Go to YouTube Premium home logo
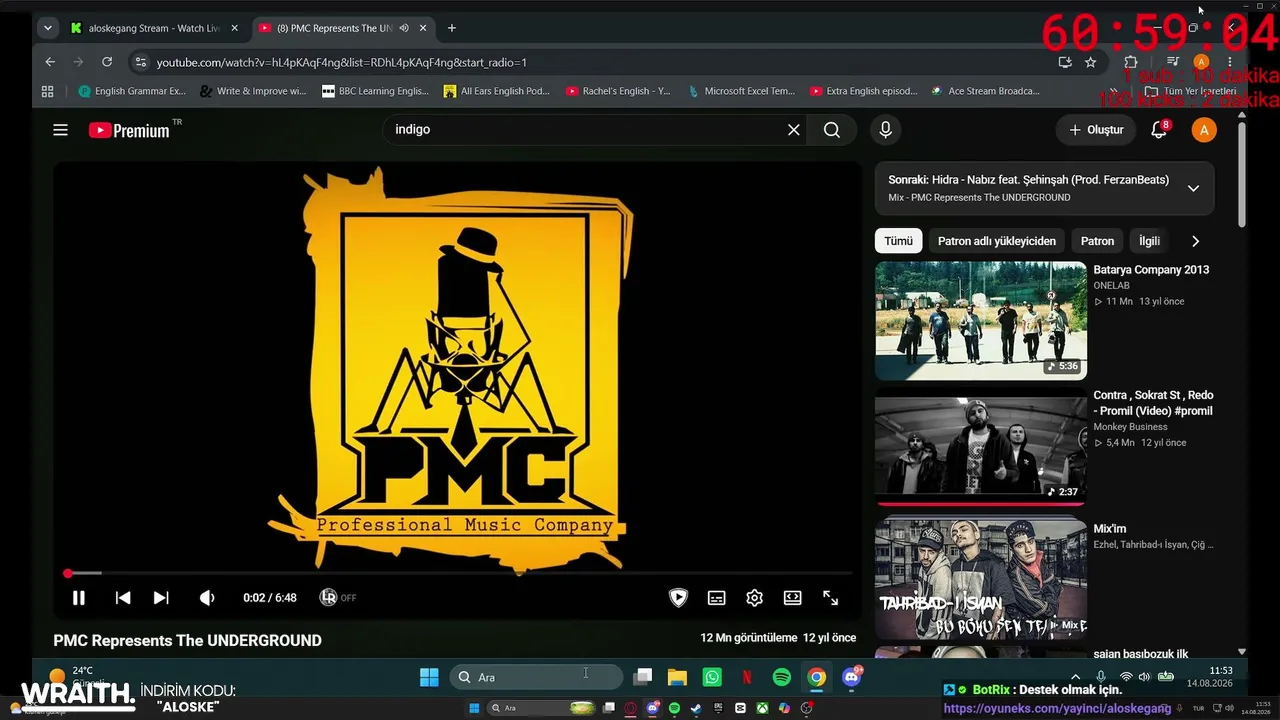 point(129,130)
